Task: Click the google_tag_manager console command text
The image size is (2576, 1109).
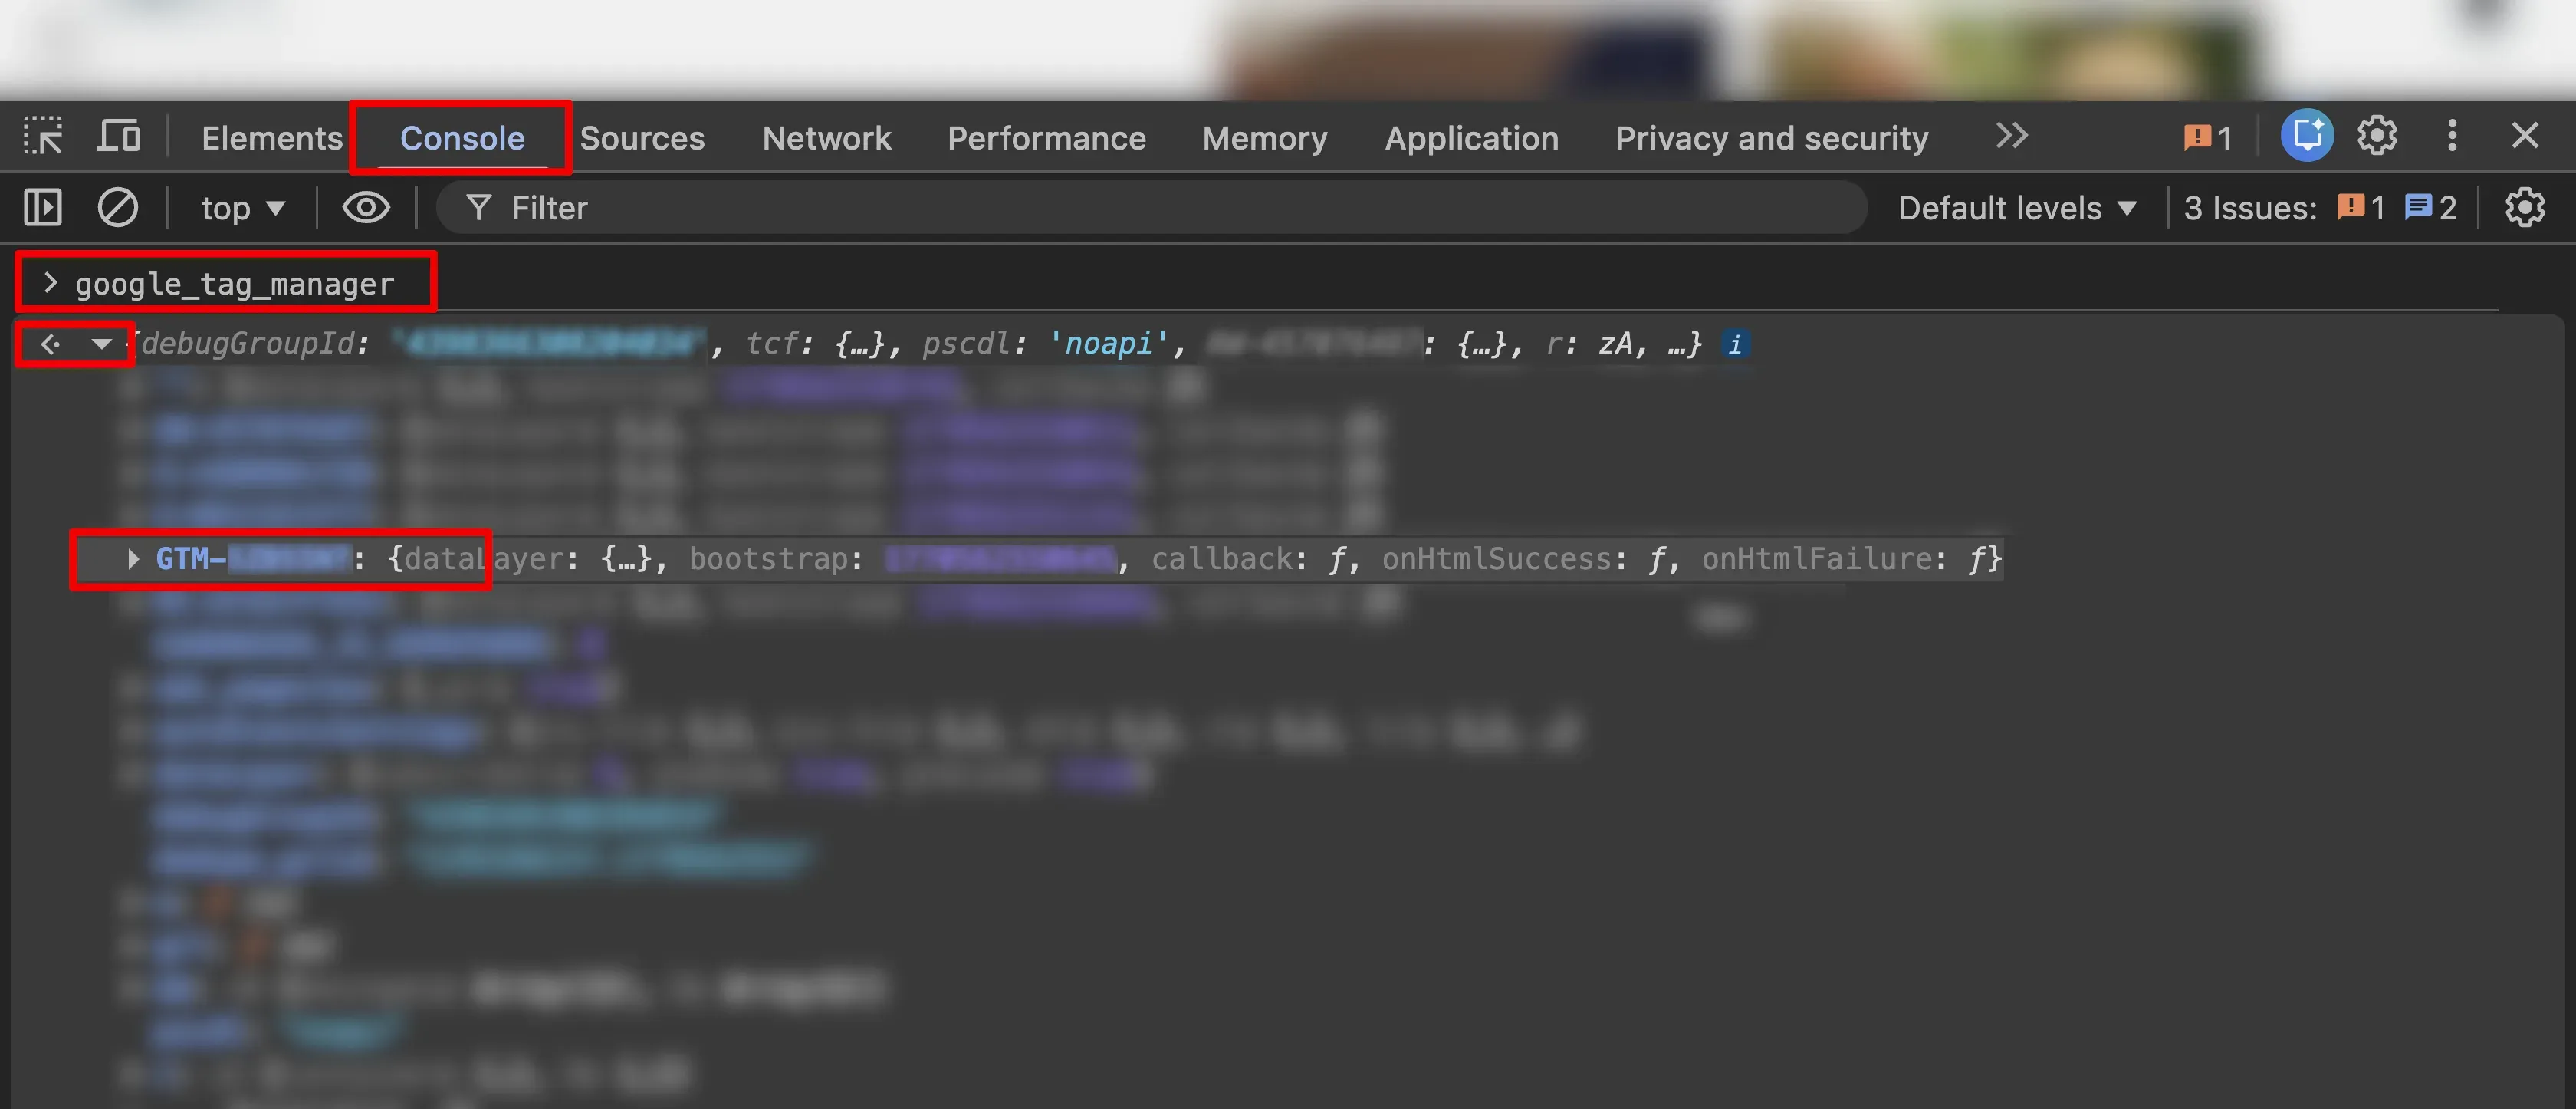Action: (x=235, y=285)
